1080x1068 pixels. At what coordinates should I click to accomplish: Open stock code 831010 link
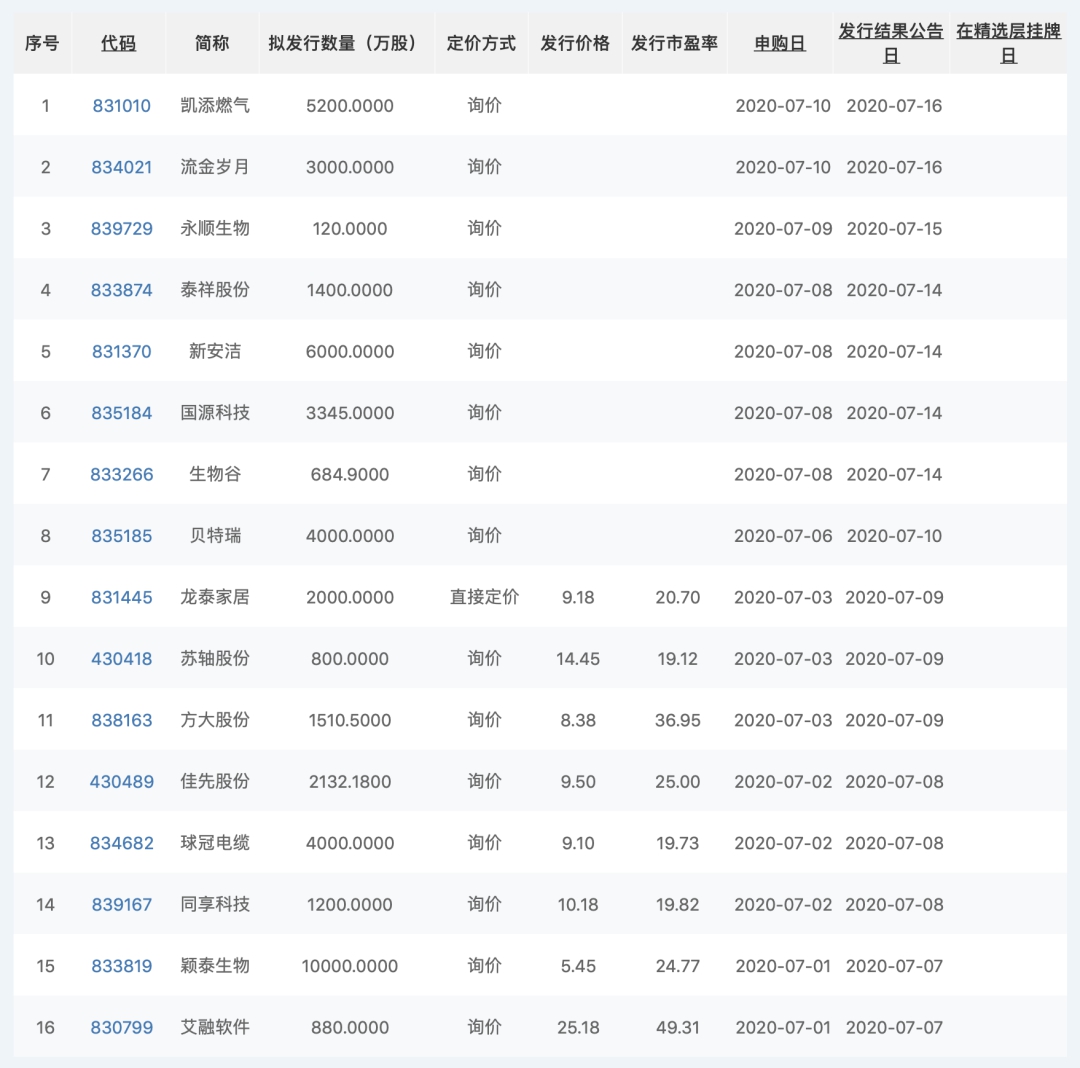[x=122, y=106]
